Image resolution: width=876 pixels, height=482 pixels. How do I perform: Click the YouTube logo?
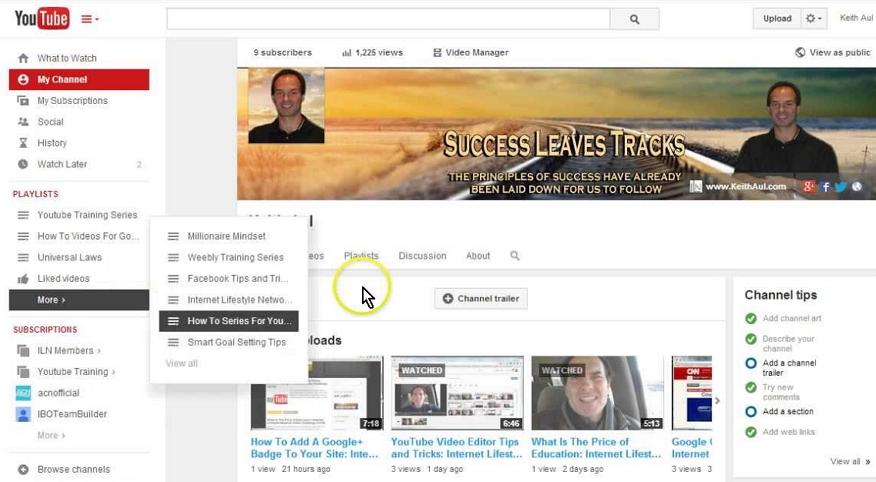[42, 18]
